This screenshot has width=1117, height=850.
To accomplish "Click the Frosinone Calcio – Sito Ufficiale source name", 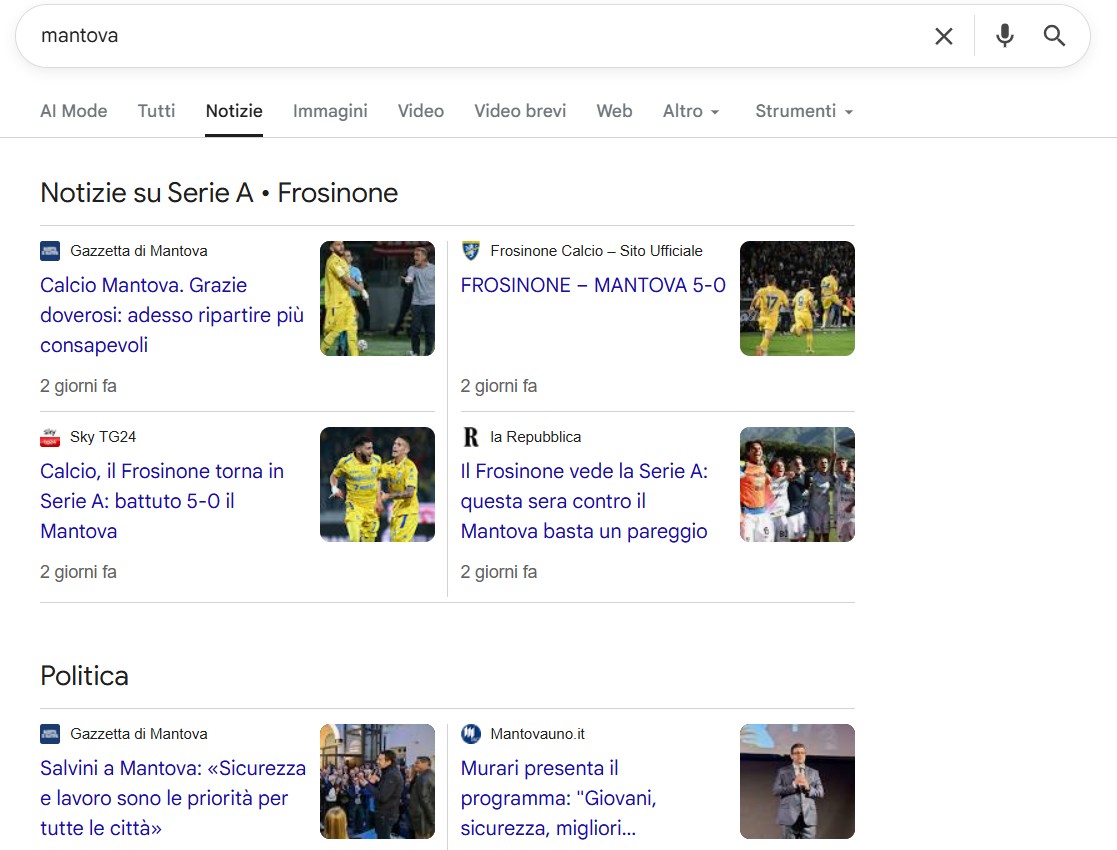I will (596, 251).
